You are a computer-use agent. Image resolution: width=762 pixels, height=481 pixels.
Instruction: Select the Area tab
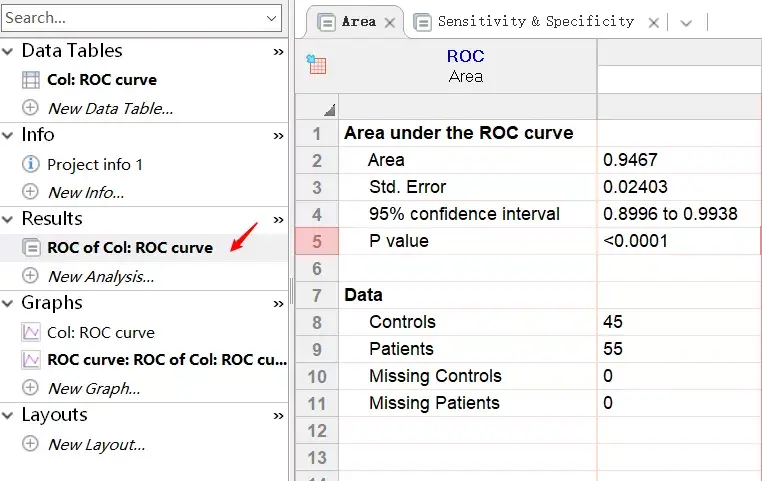point(358,21)
